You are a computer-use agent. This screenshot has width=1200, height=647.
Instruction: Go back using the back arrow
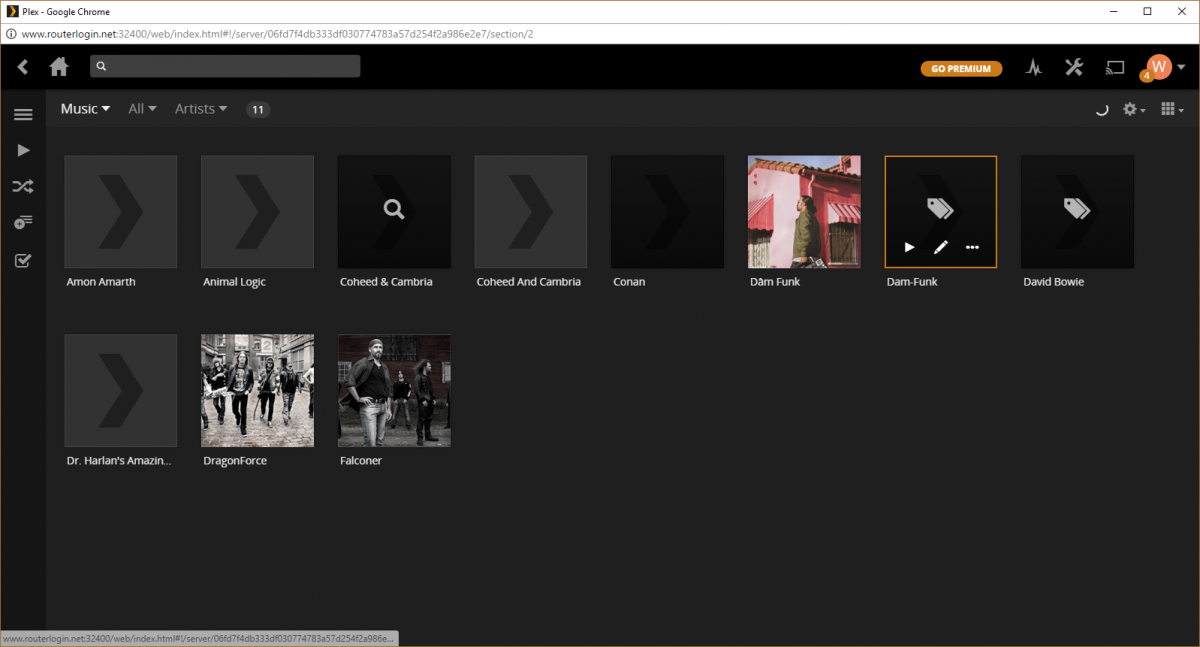[23, 67]
